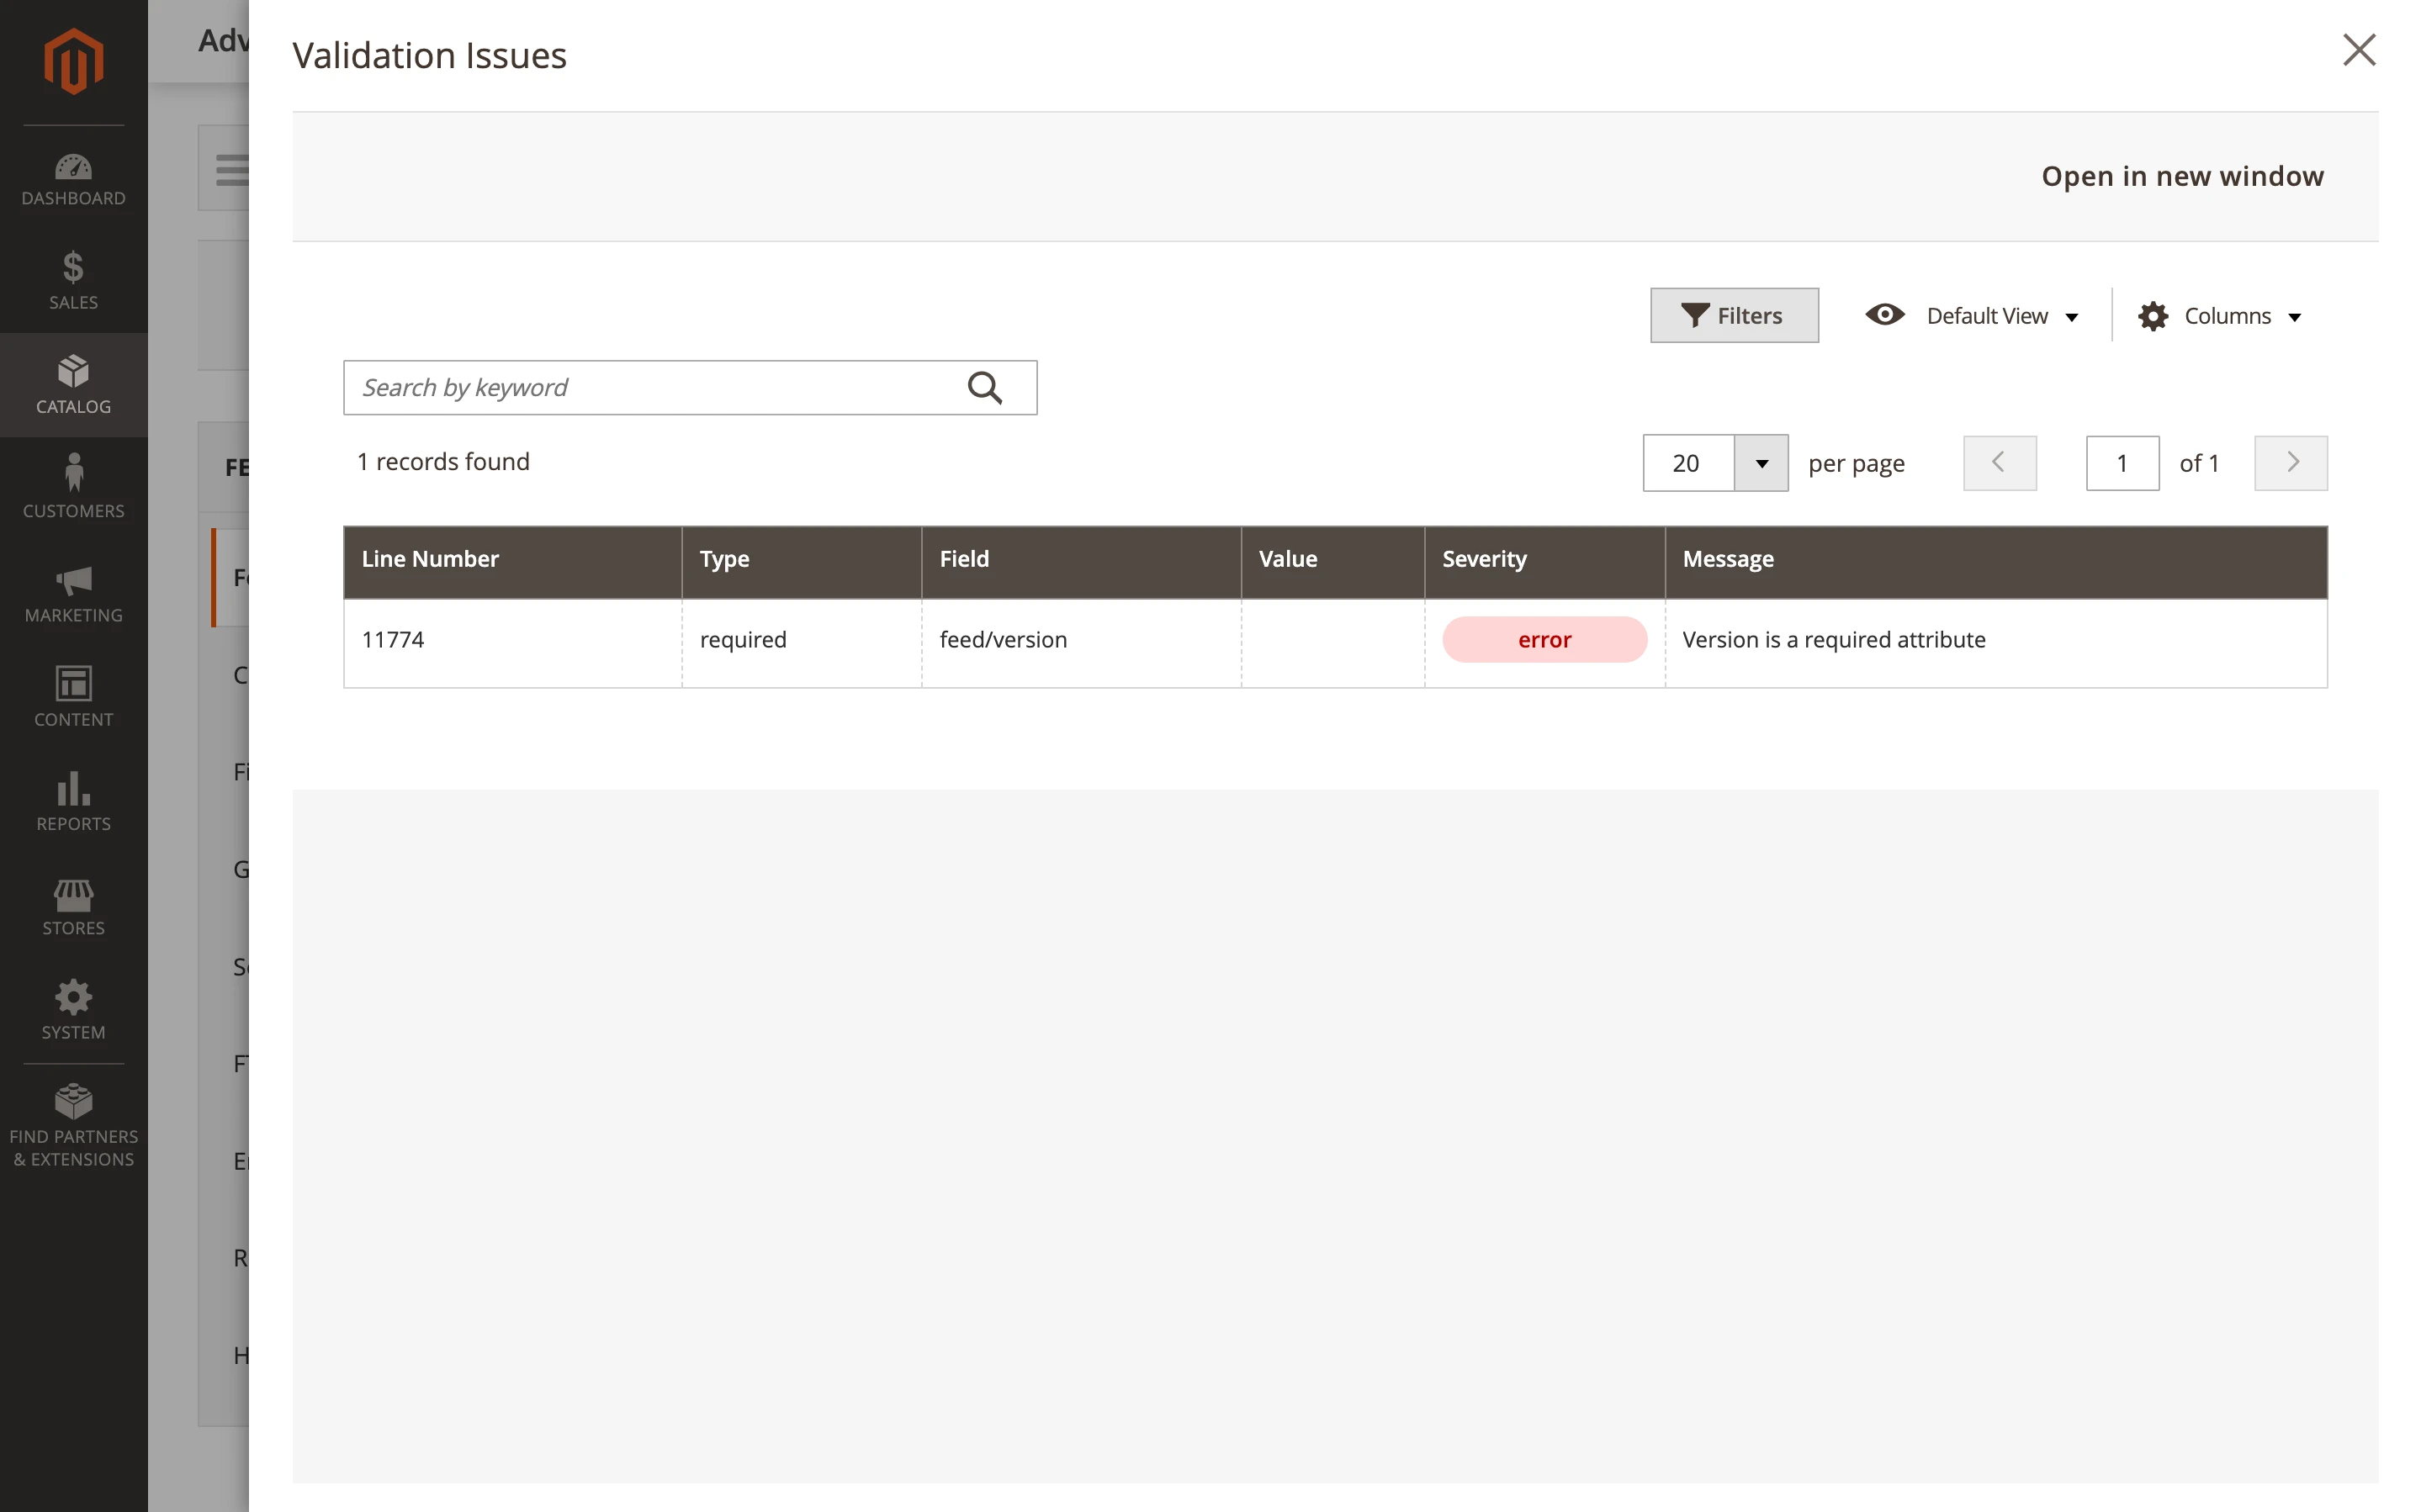Sort the grid by Line Number column
This screenshot has height=1512, width=2421.
429,558
